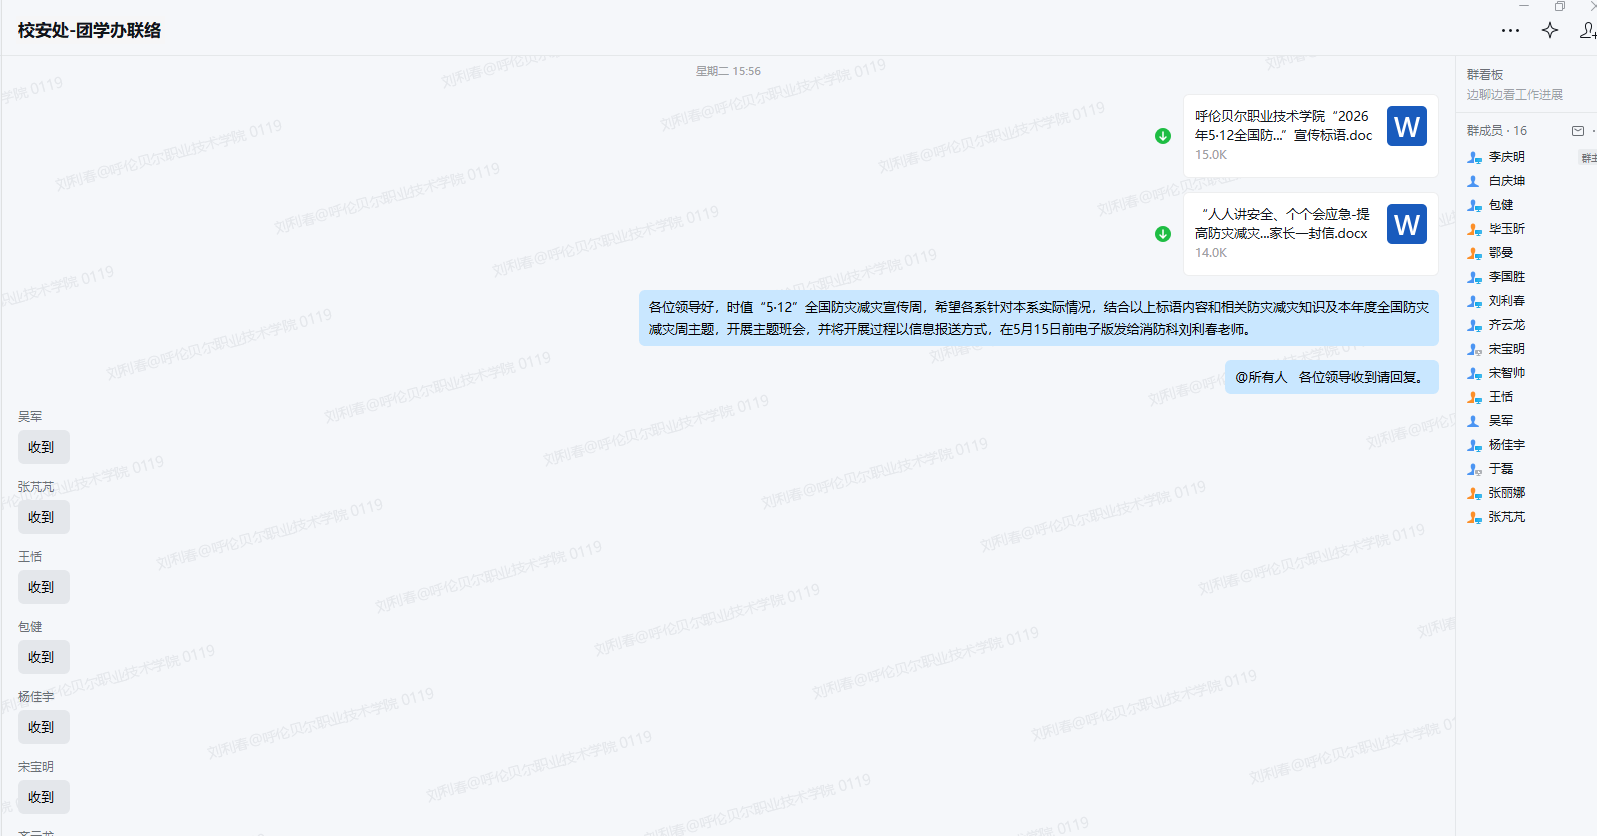Click green download icon beside 宣传标语.doc
The height and width of the screenshot is (836, 1597).
tap(1163, 136)
